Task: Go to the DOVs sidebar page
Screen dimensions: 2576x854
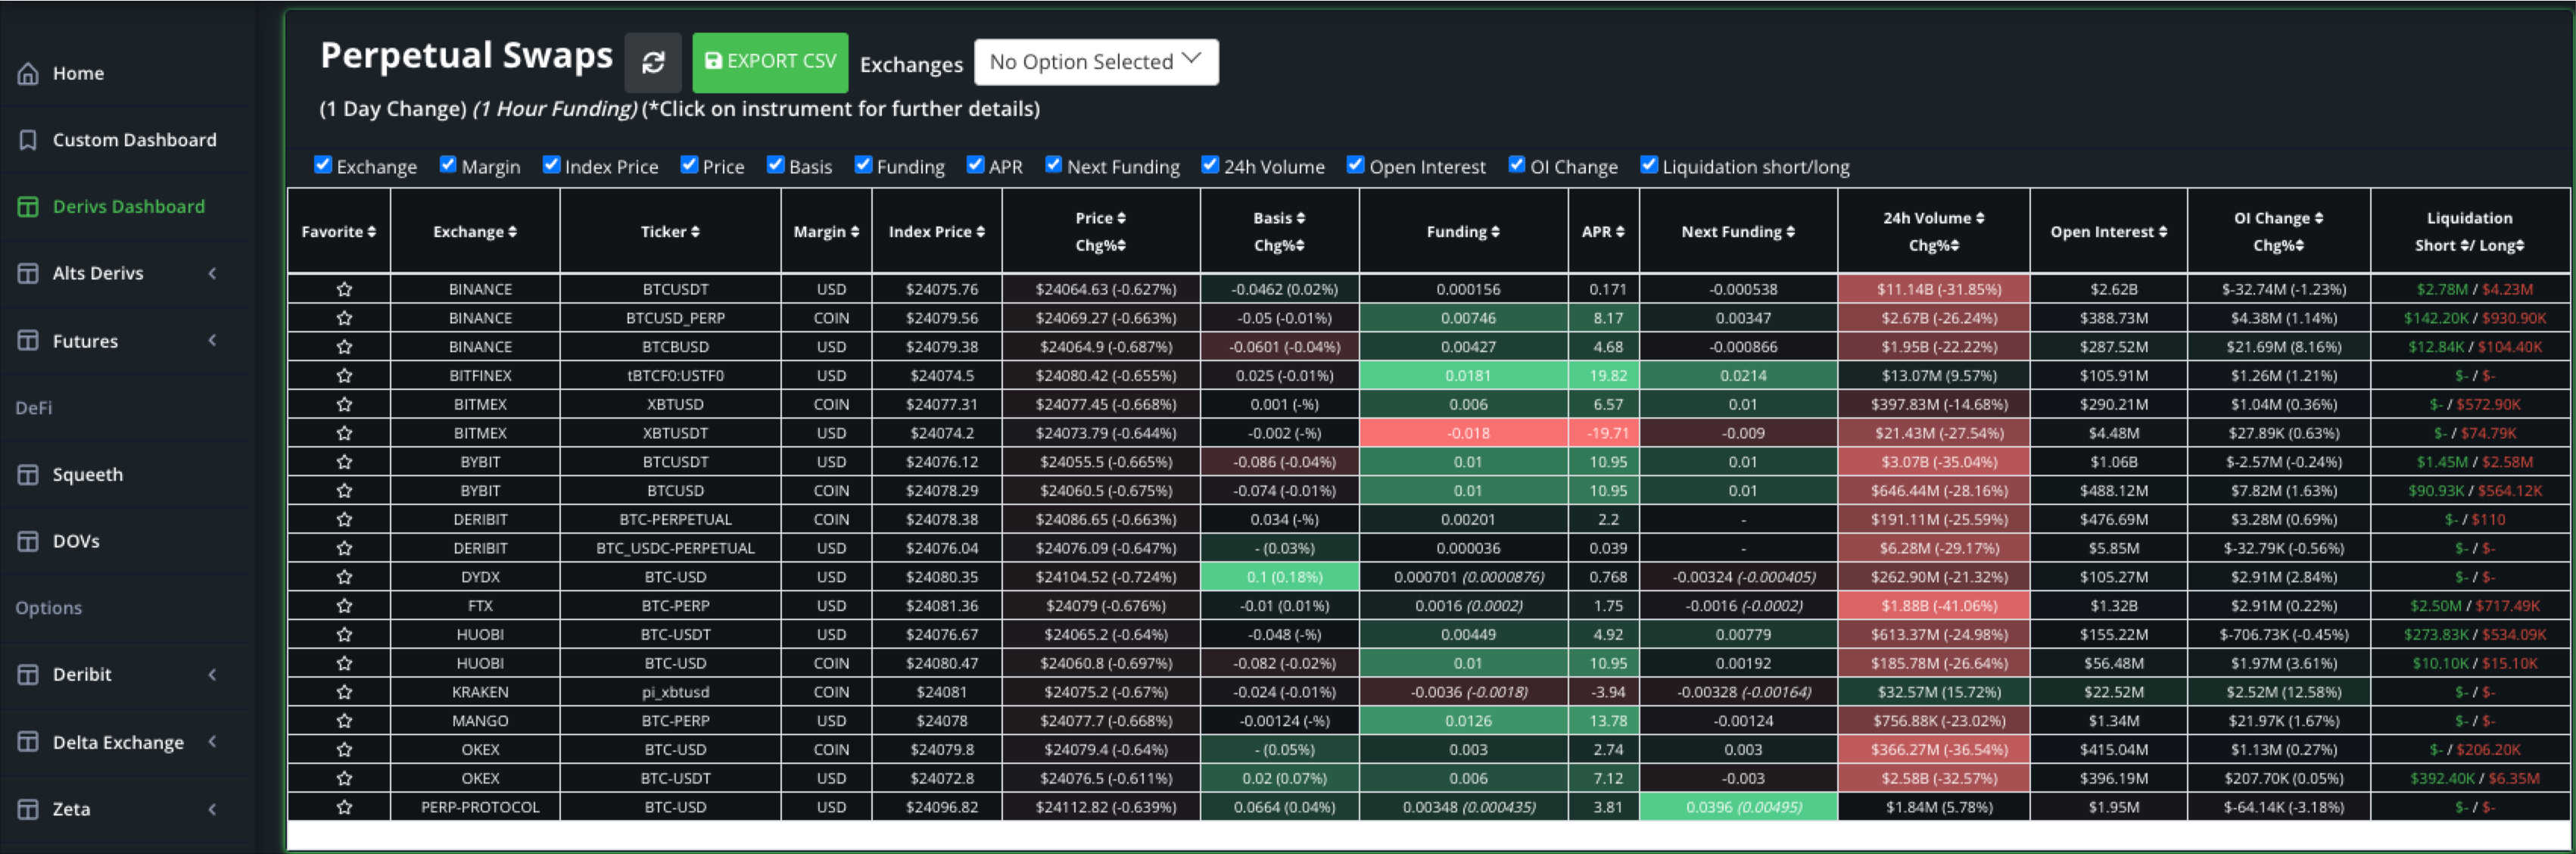Action: click(x=76, y=541)
